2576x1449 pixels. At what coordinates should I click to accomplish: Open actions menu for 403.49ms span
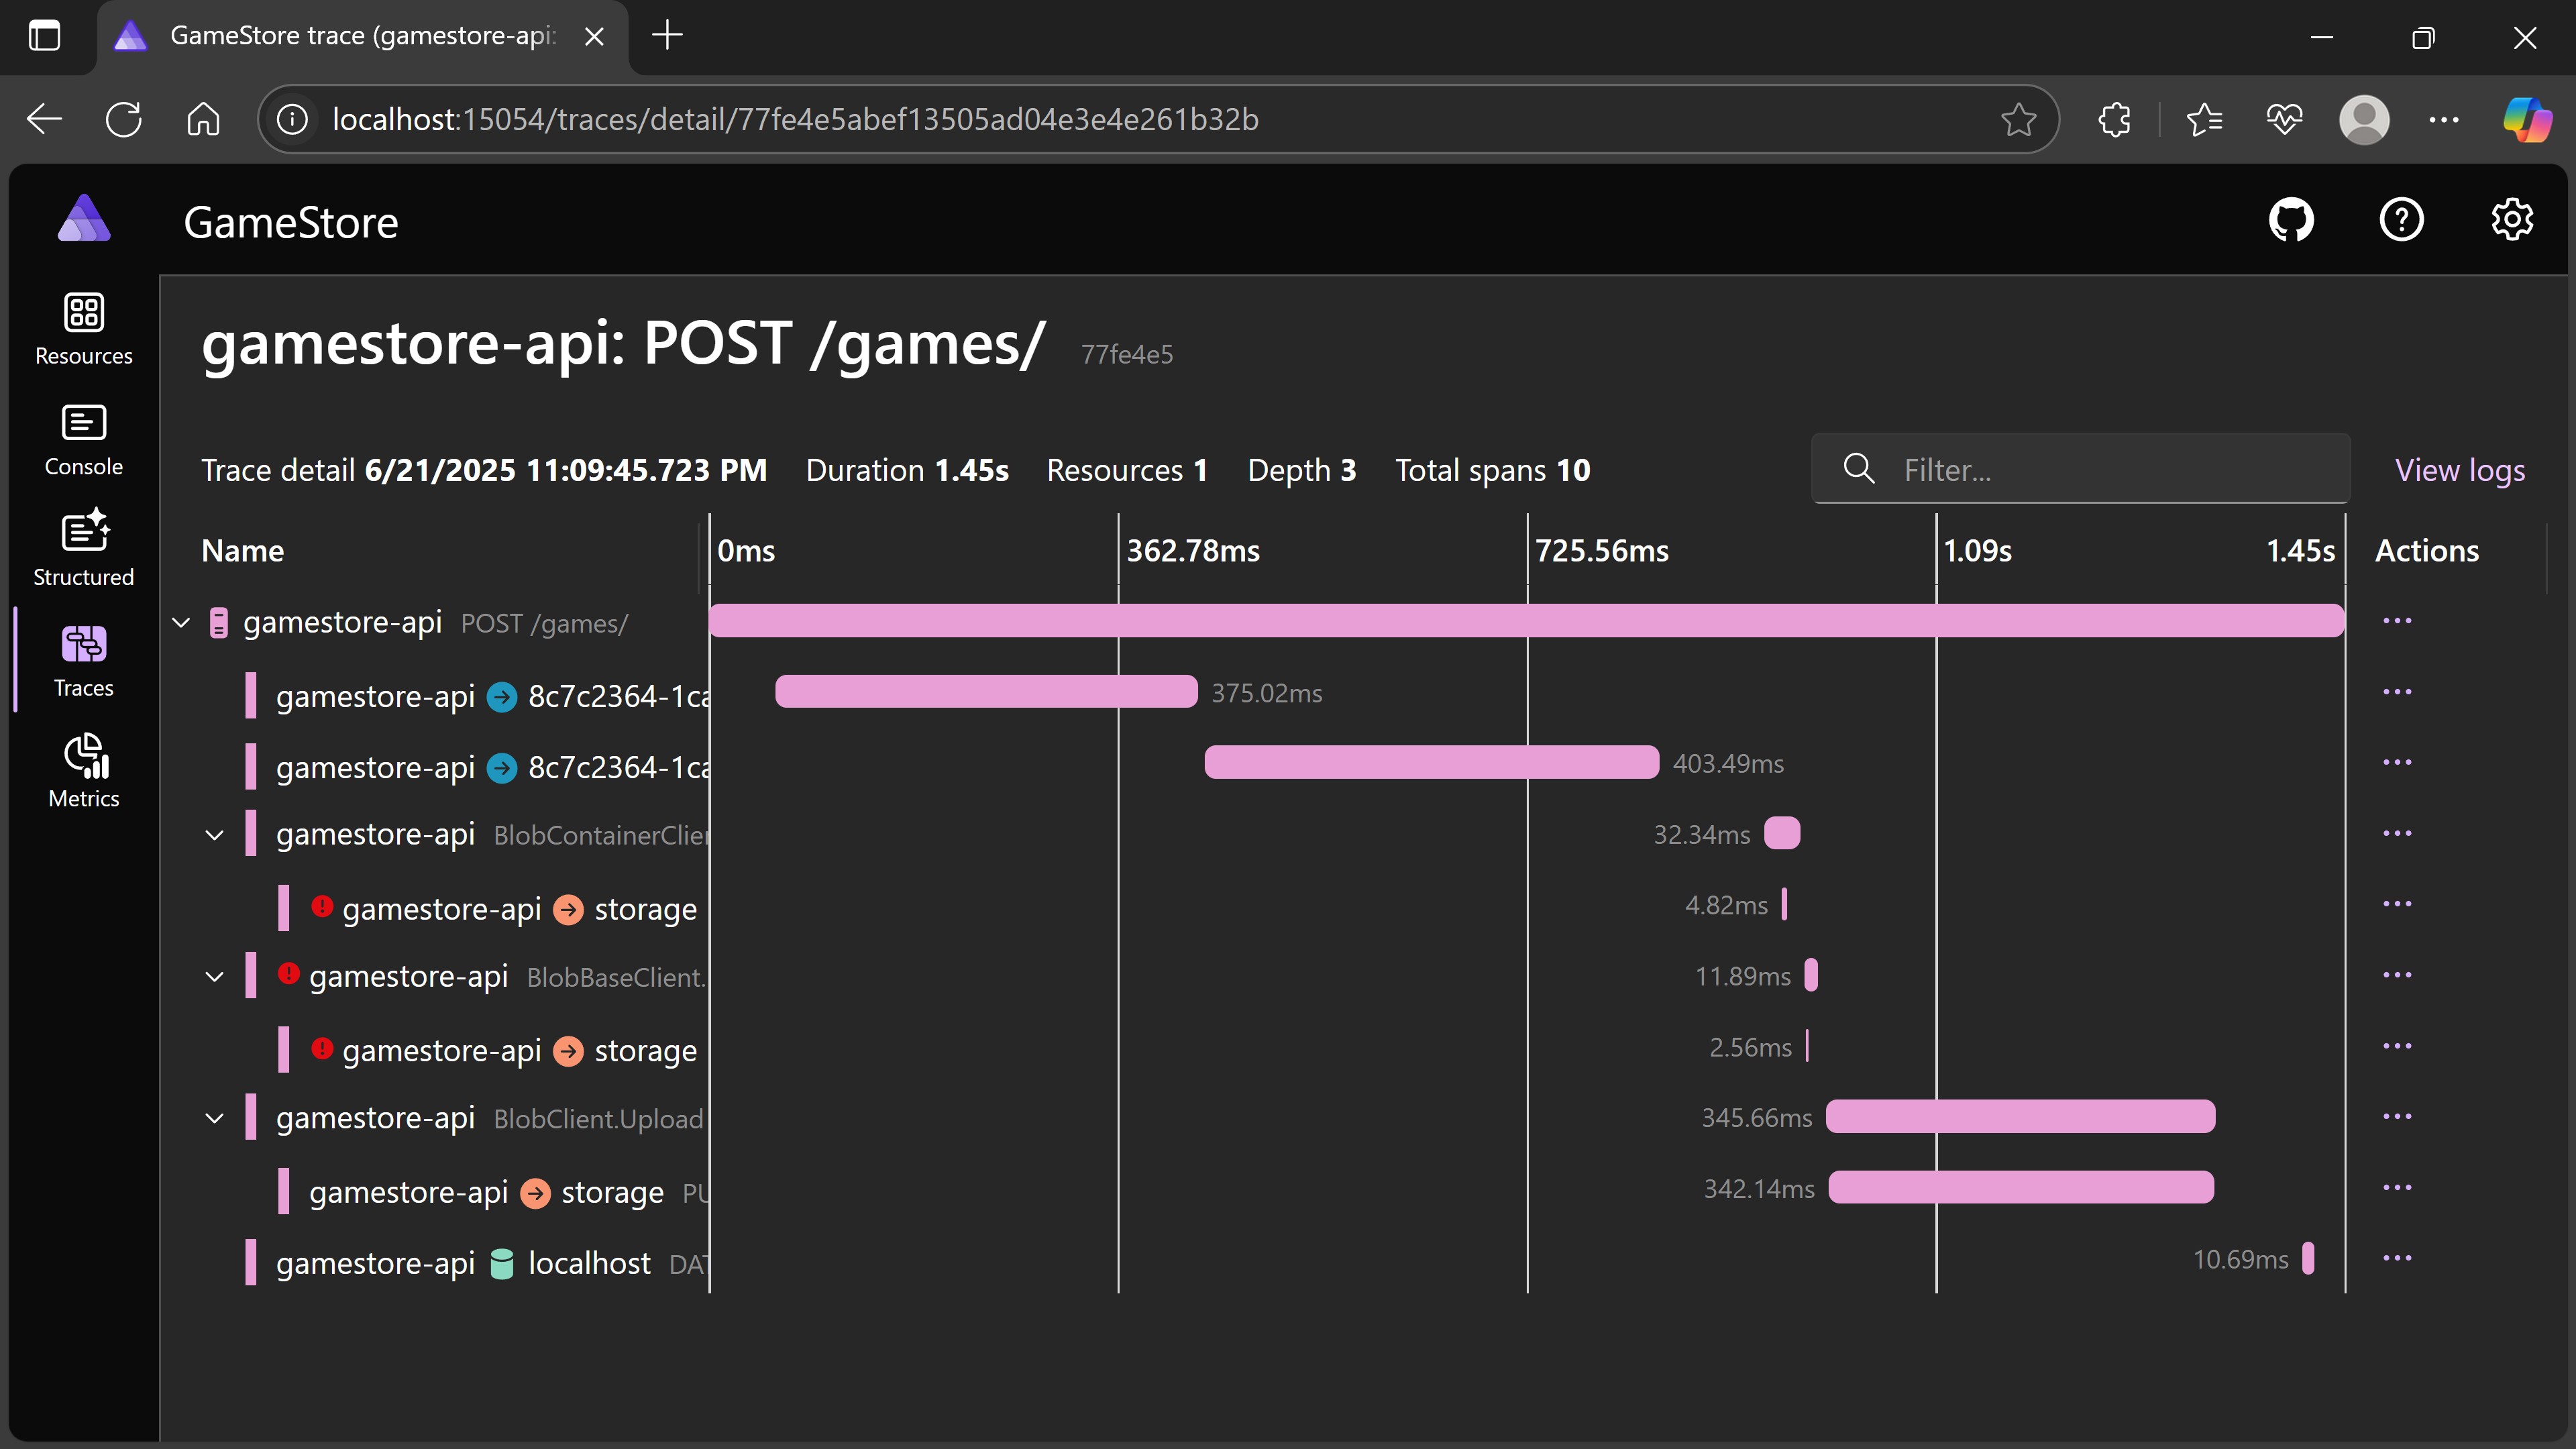2397,762
